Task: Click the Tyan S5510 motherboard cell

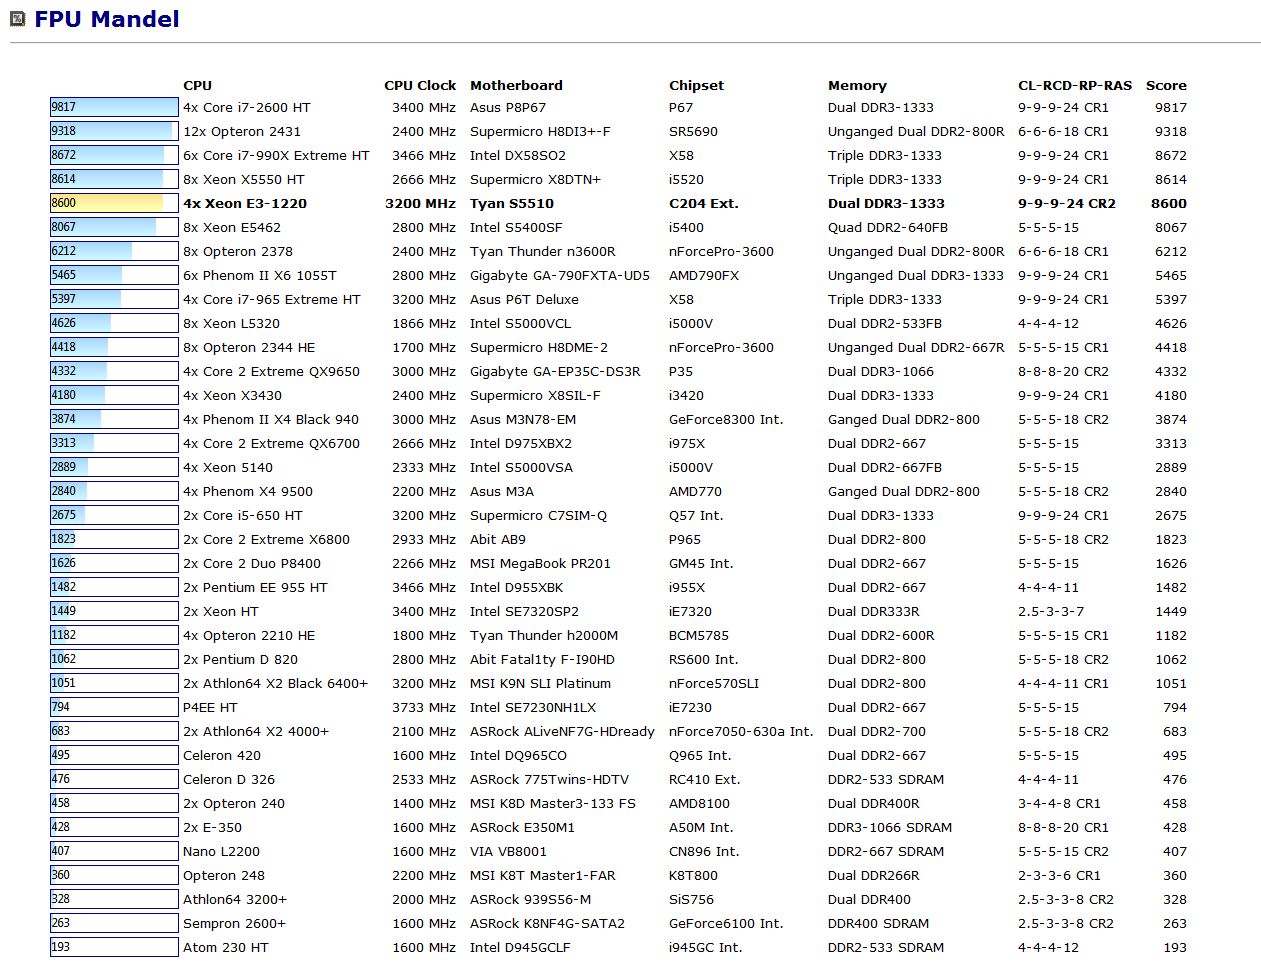Action: pos(511,204)
